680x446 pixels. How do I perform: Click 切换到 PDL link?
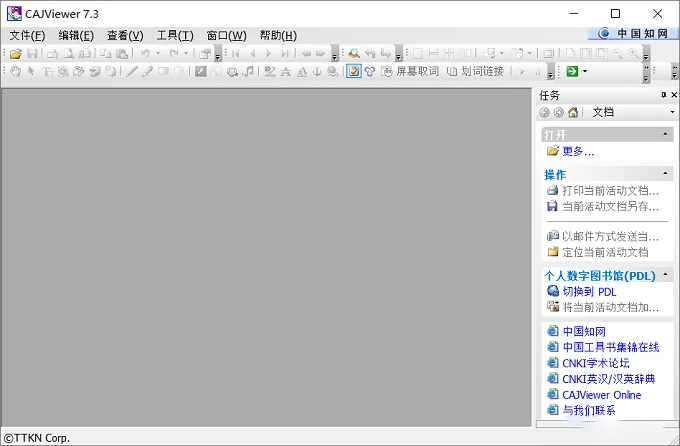(589, 292)
